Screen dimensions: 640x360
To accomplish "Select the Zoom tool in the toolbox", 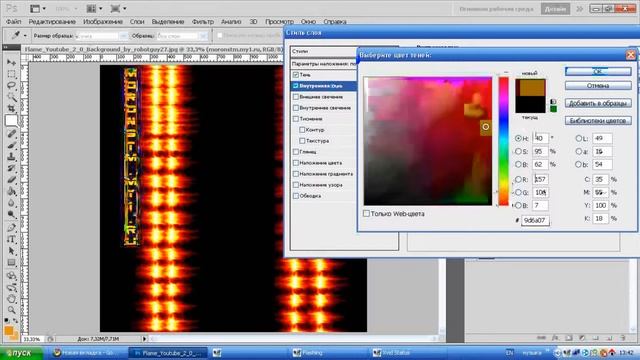I will click(11, 310).
